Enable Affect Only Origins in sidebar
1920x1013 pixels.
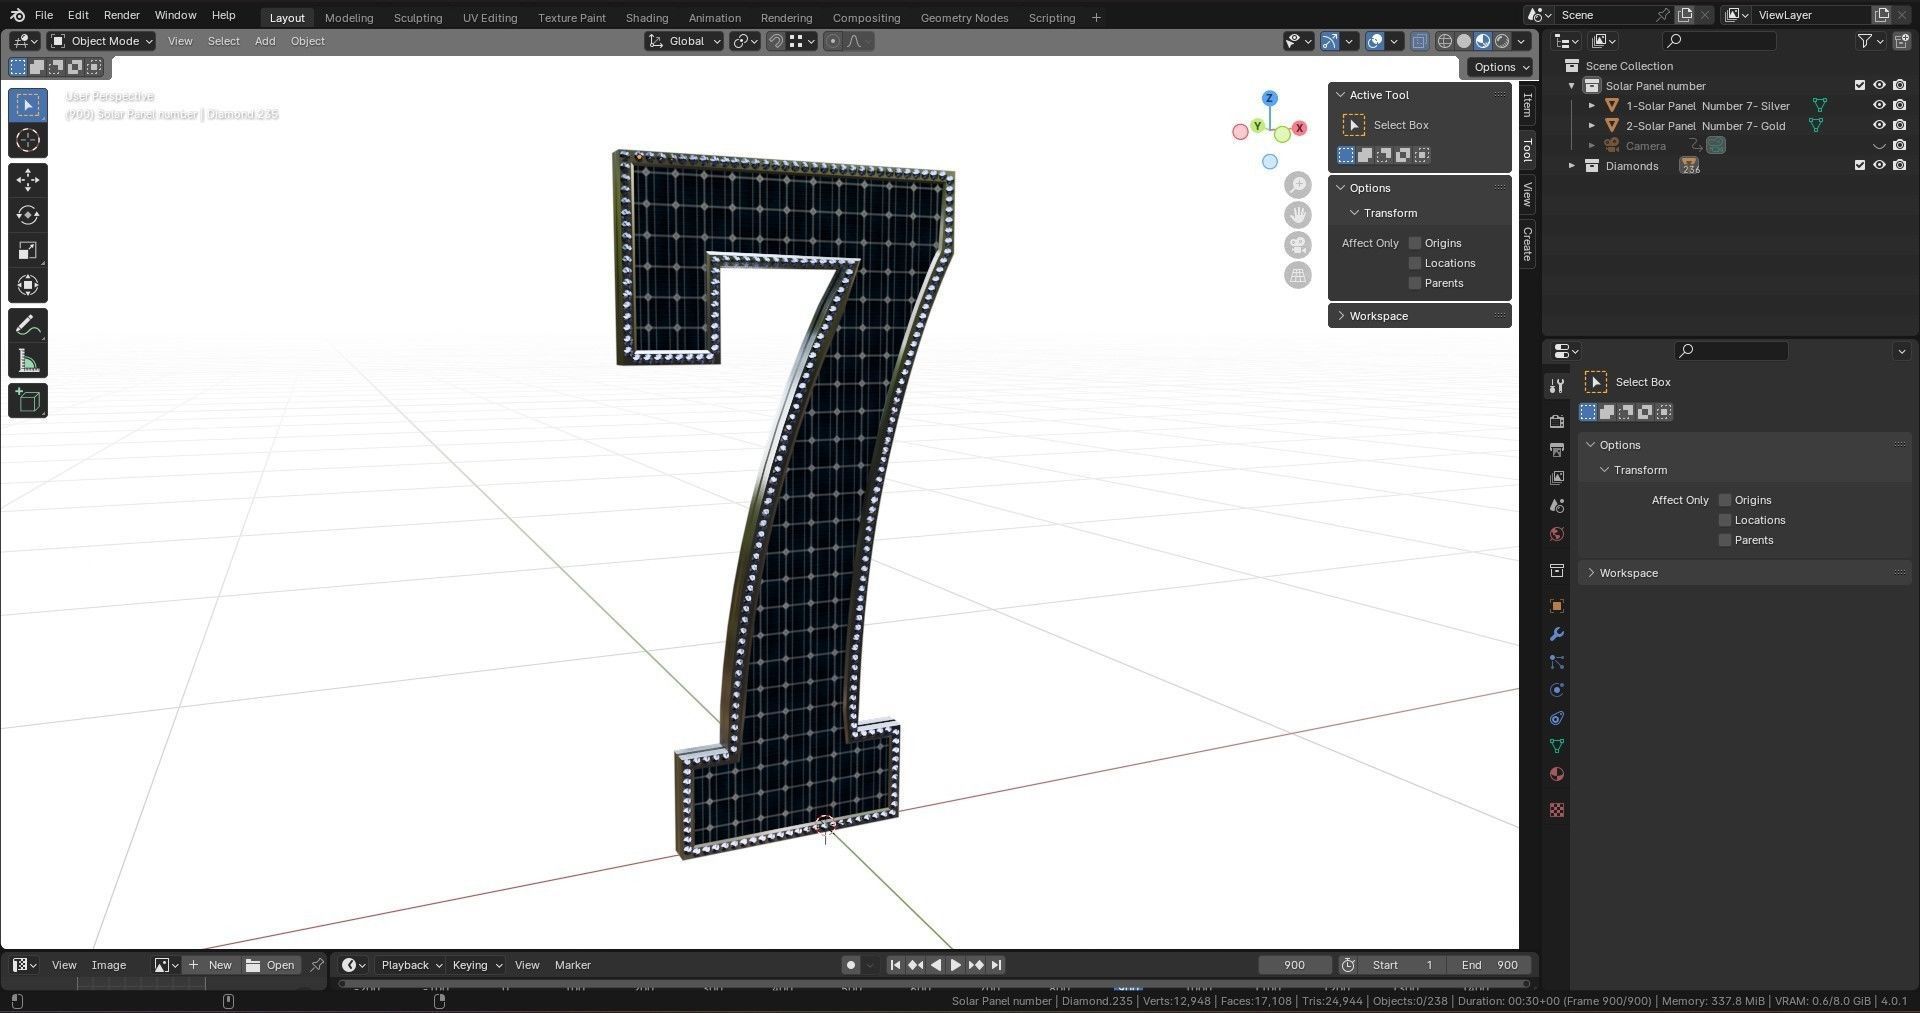tap(1415, 243)
